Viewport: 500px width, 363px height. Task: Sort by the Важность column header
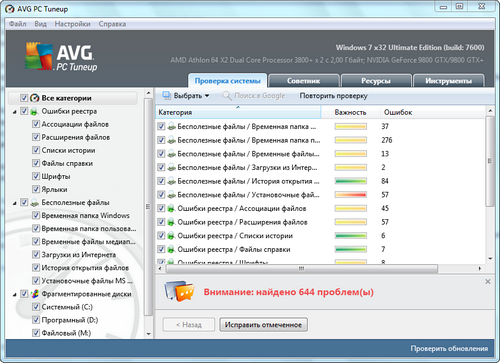(350, 112)
